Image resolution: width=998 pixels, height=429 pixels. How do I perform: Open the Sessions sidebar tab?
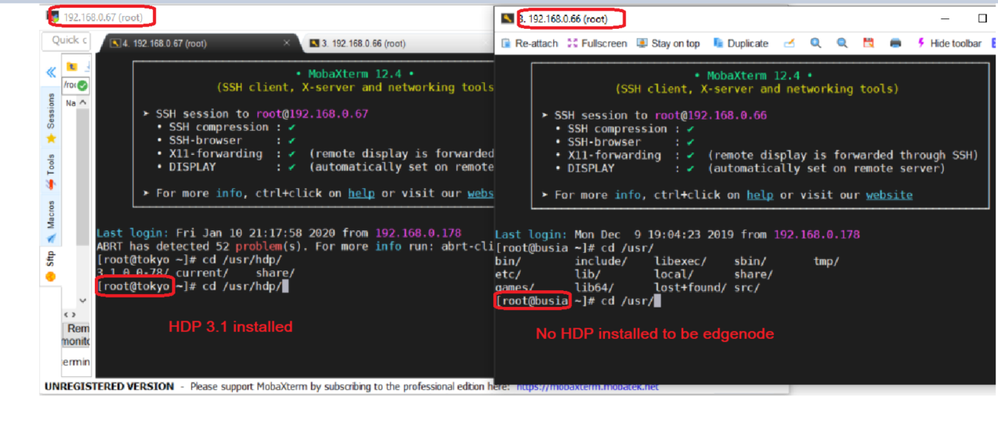click(50, 118)
